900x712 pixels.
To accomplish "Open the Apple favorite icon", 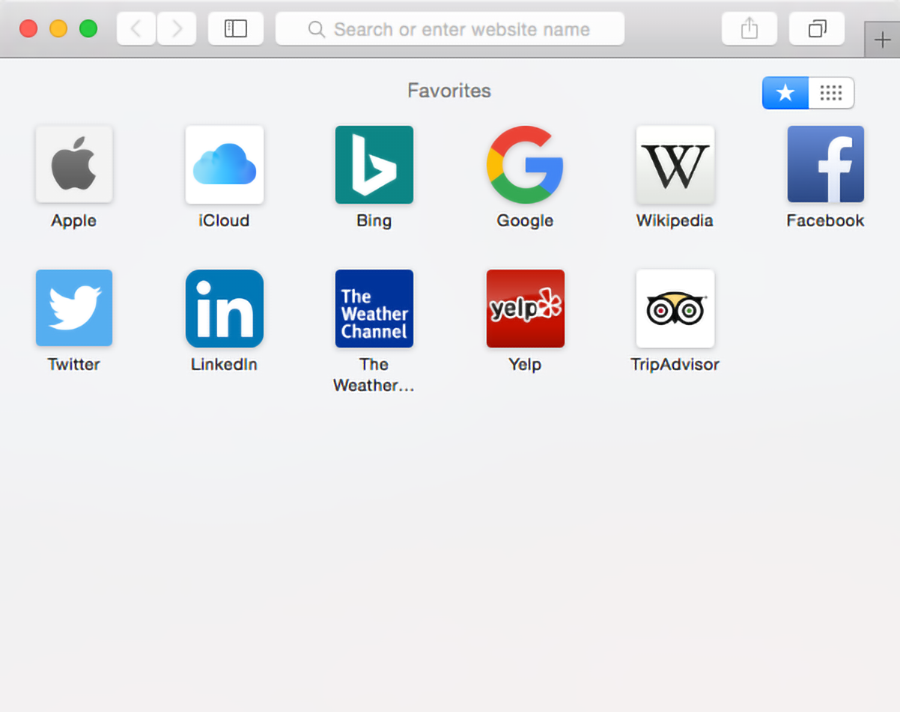I will point(74,165).
